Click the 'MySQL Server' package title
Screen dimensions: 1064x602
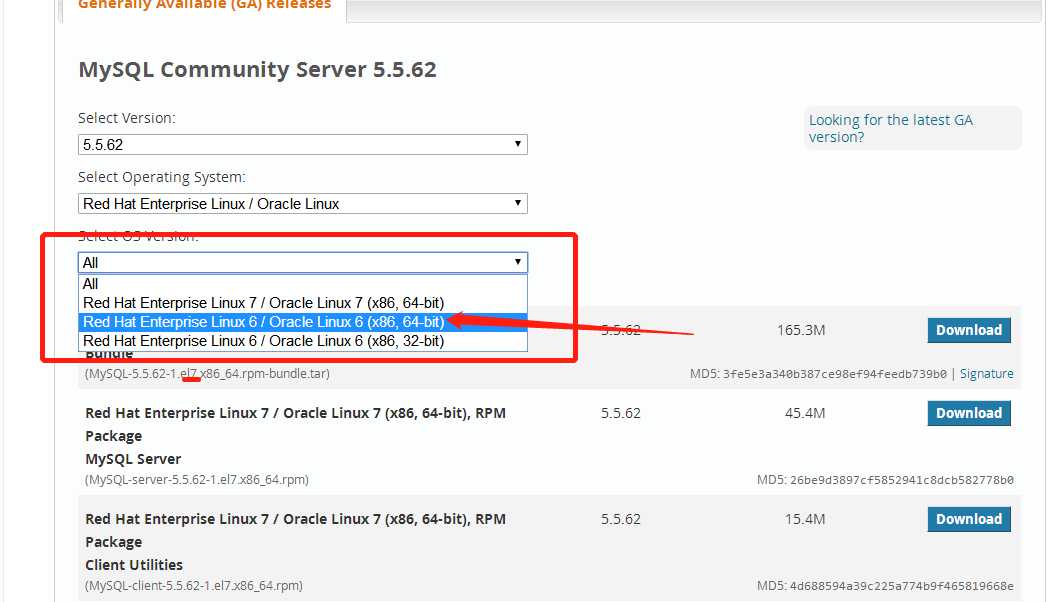click(133, 459)
